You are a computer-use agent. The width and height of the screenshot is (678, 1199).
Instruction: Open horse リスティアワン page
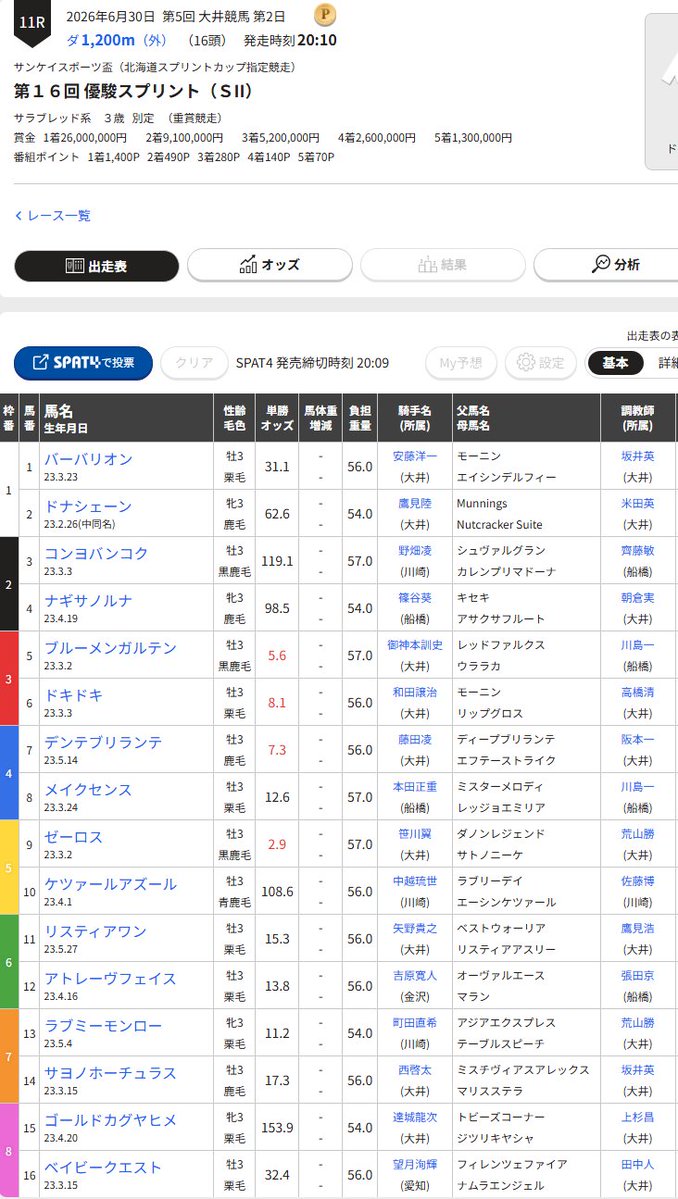(x=96, y=932)
